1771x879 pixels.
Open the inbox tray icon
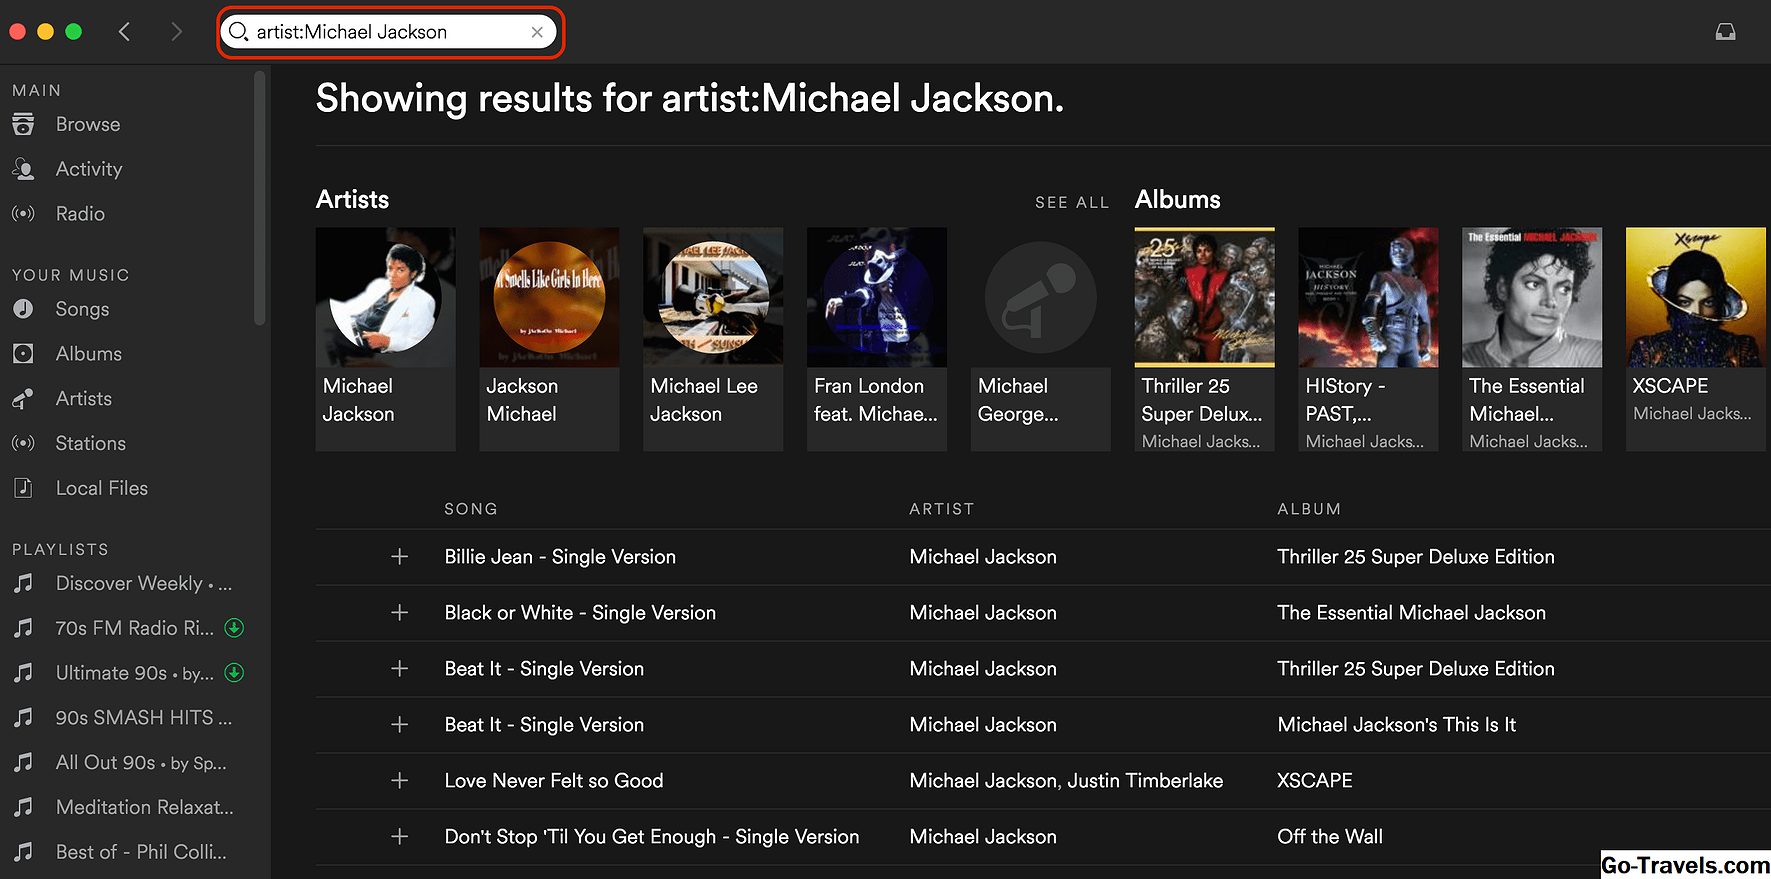pos(1725,32)
